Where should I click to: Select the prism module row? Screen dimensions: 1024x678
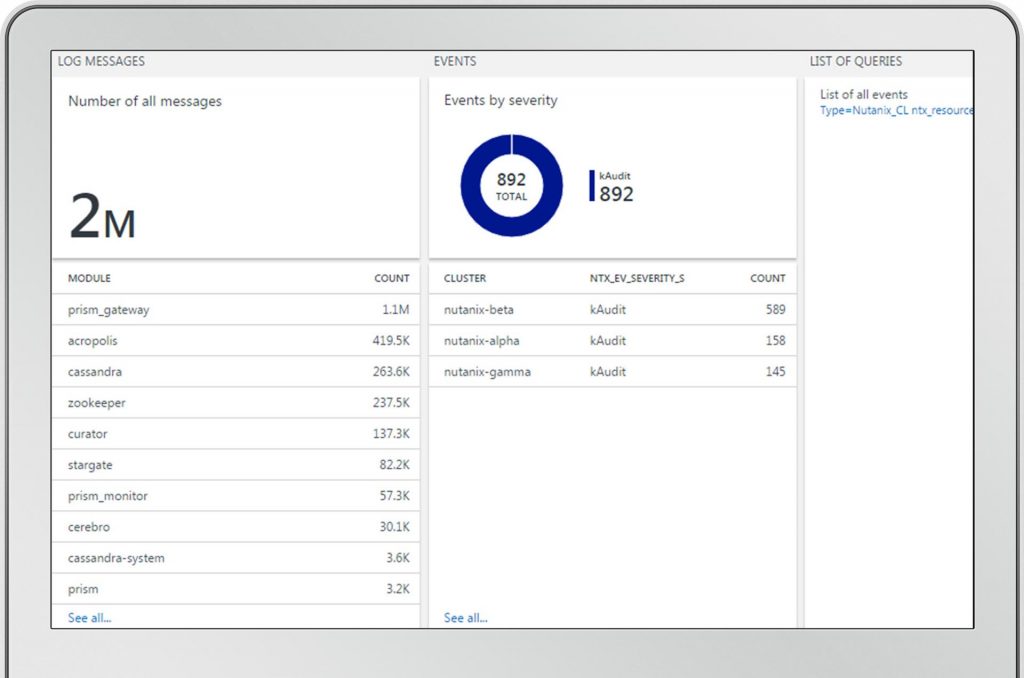pyautogui.click(x=236, y=589)
